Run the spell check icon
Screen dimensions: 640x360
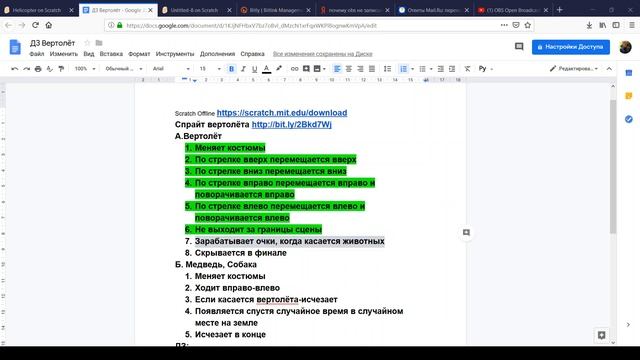pyautogui.click(x=49, y=69)
